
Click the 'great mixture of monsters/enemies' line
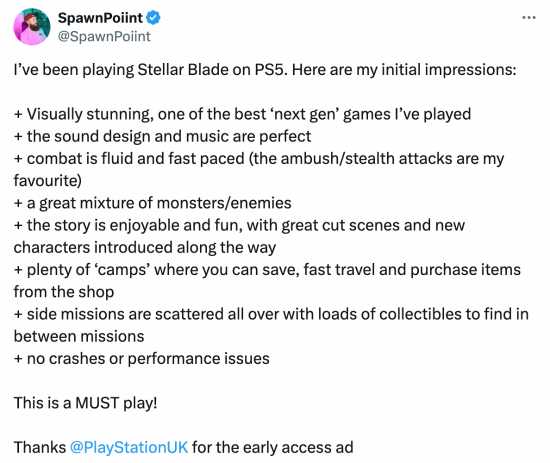click(x=153, y=203)
